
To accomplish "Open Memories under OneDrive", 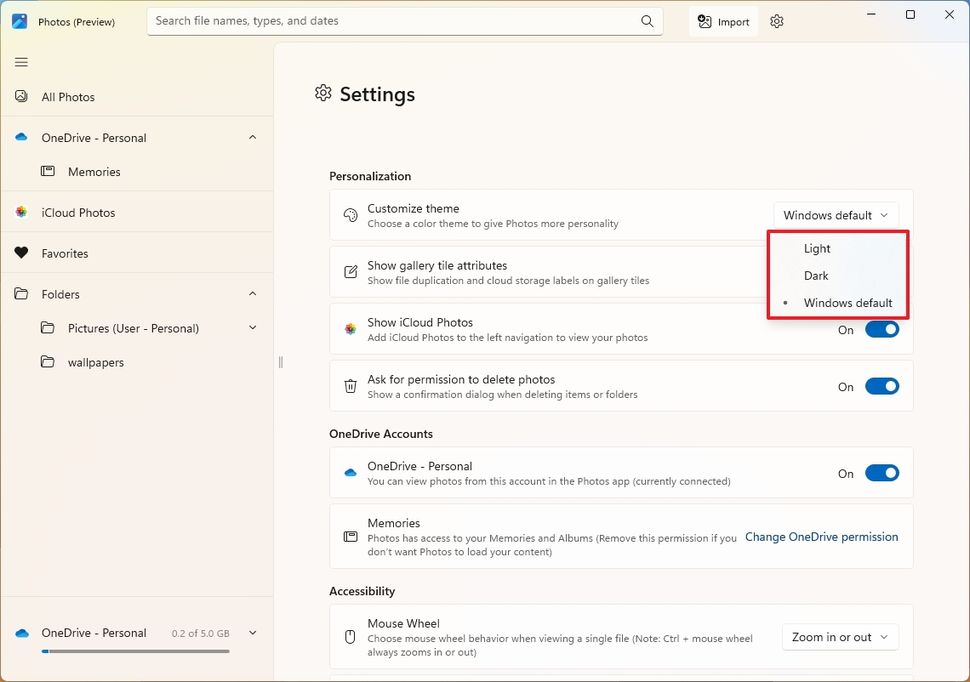I will coord(94,172).
